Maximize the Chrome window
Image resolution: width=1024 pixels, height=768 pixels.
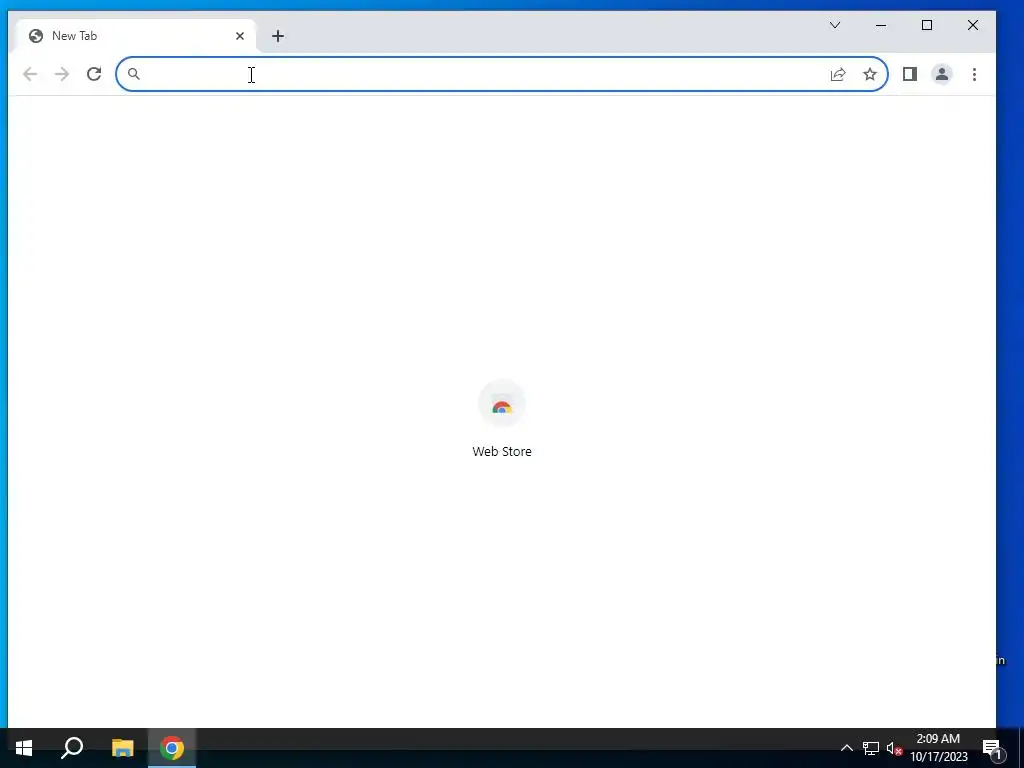(927, 25)
